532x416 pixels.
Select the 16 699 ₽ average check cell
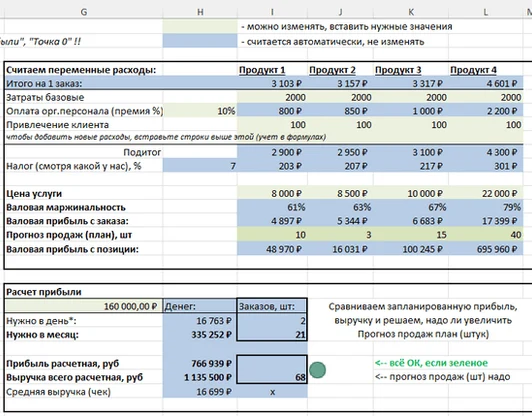point(200,392)
